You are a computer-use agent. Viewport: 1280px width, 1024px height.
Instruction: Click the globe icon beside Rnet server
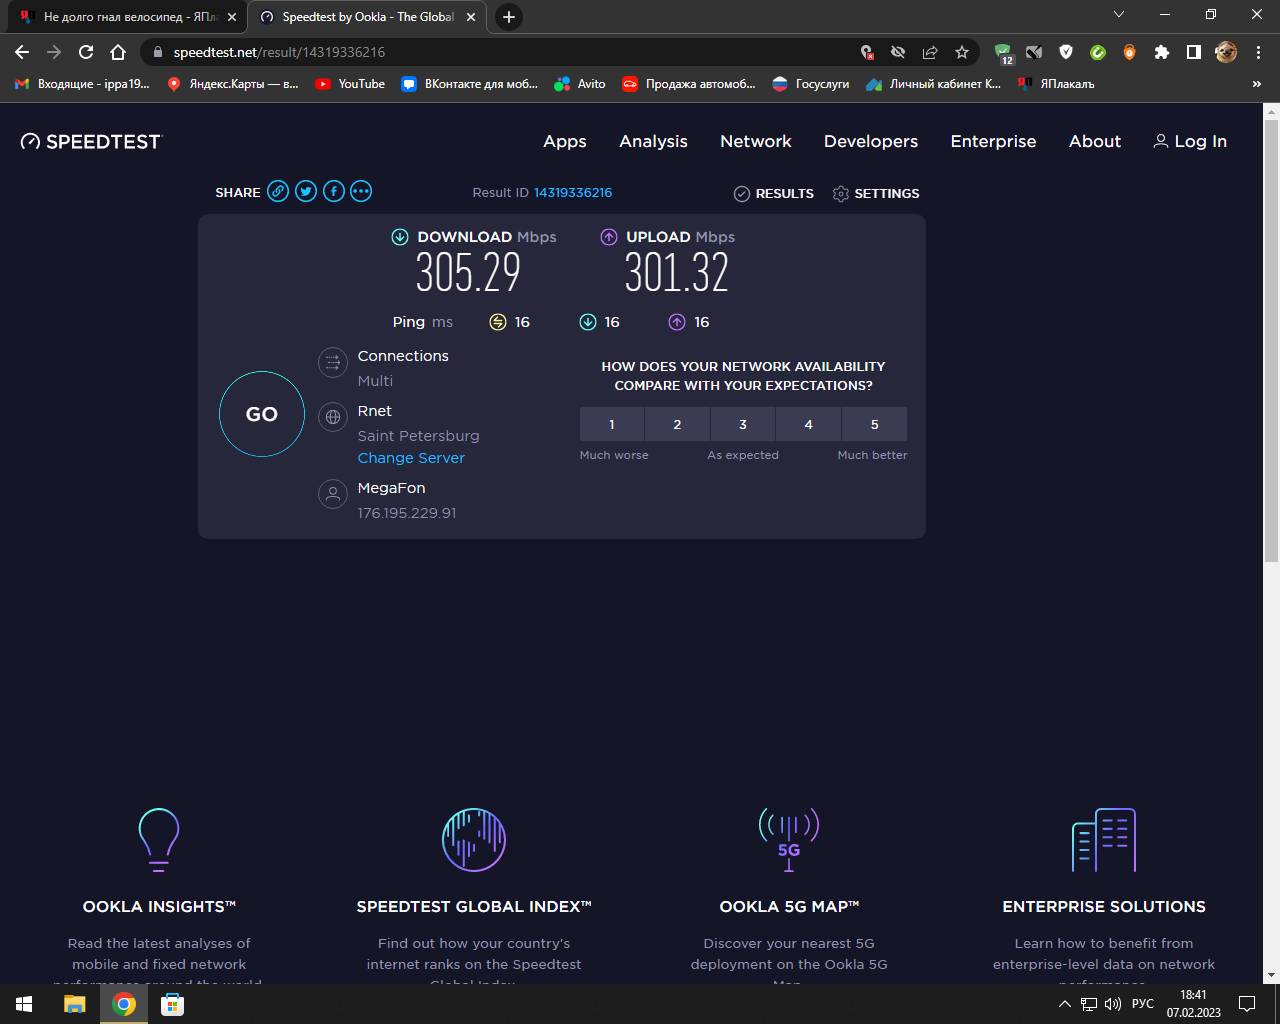(333, 417)
